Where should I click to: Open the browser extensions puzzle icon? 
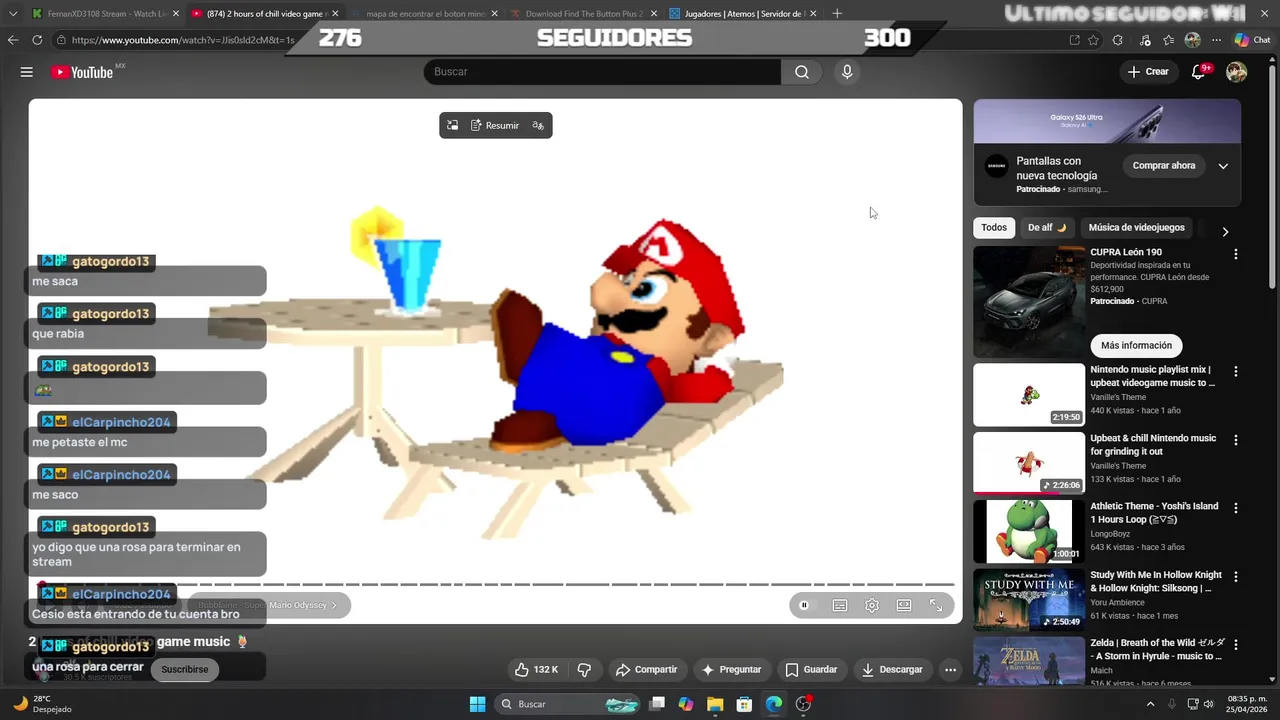[x=1118, y=40]
